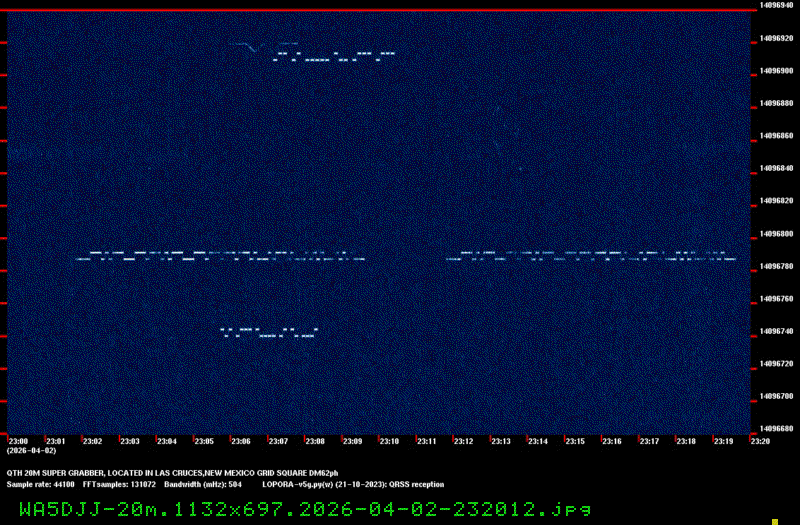Select the 23:09 time marker
The height and width of the screenshot is (525, 800).
tap(353, 441)
